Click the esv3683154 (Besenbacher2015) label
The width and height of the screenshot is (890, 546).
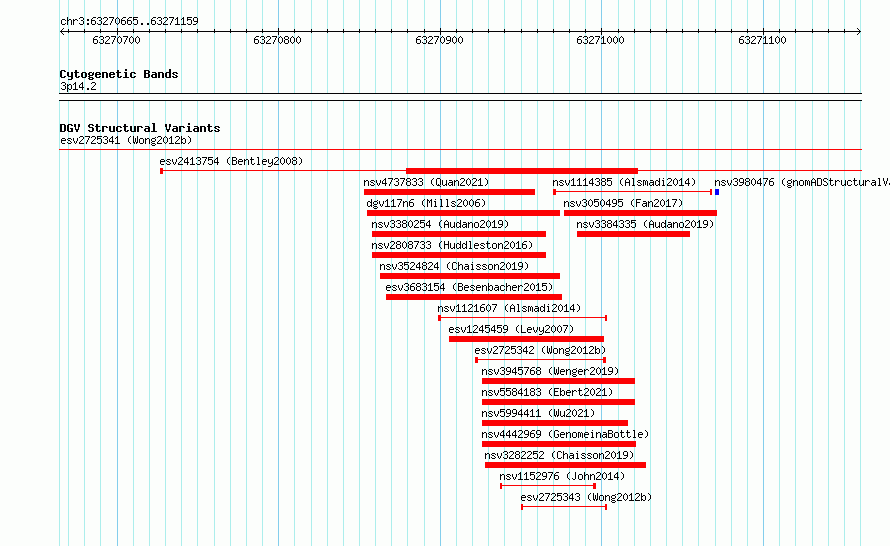coord(469,287)
